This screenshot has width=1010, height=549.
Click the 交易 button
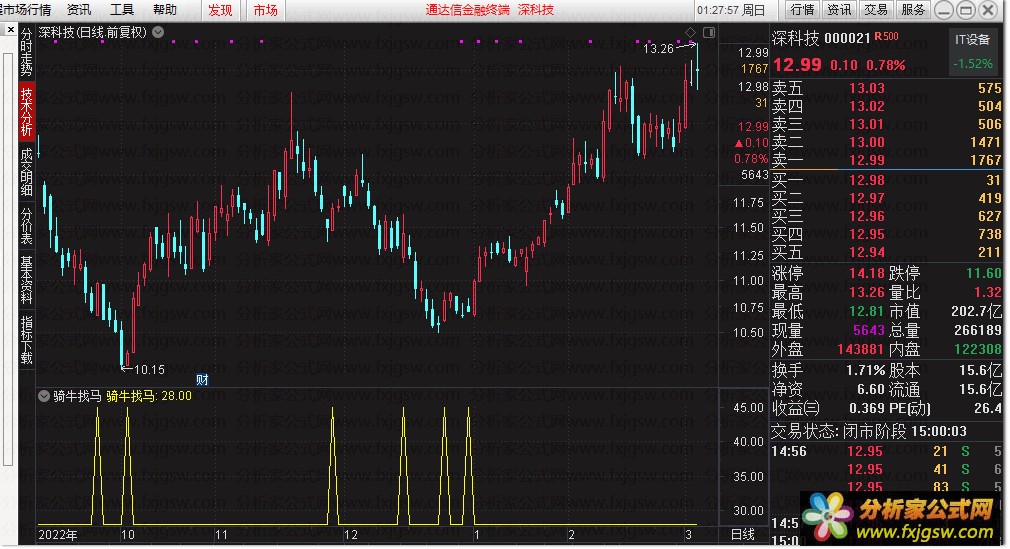(876, 10)
